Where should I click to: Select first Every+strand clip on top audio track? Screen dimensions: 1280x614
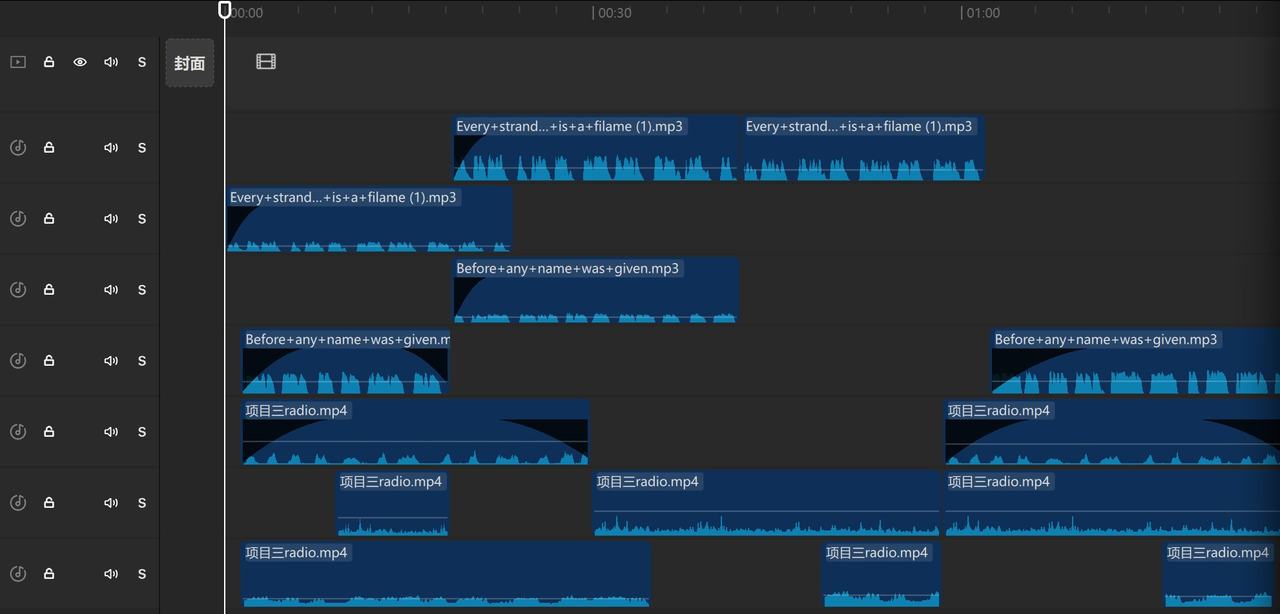point(596,148)
